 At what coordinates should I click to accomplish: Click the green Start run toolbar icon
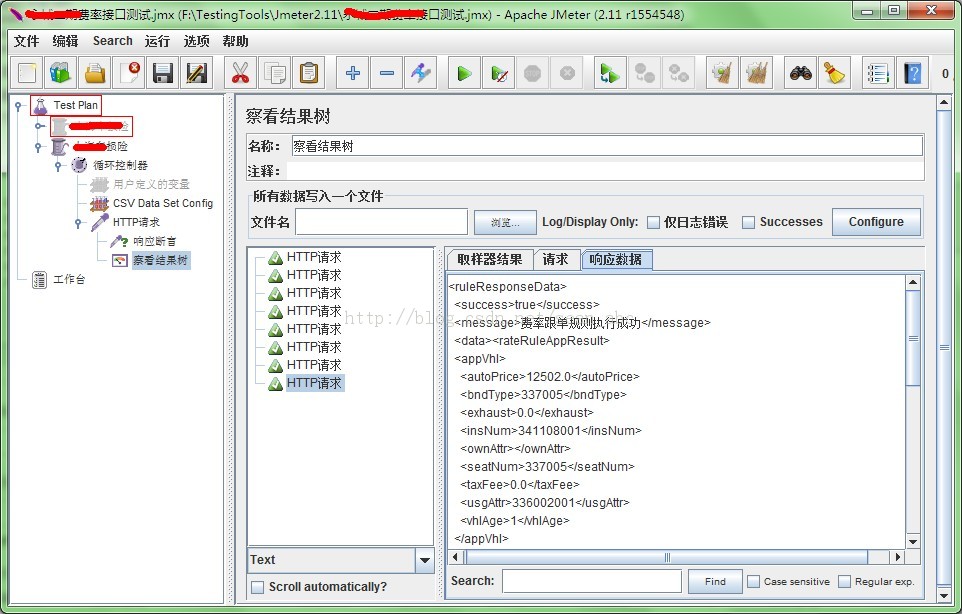pos(464,73)
